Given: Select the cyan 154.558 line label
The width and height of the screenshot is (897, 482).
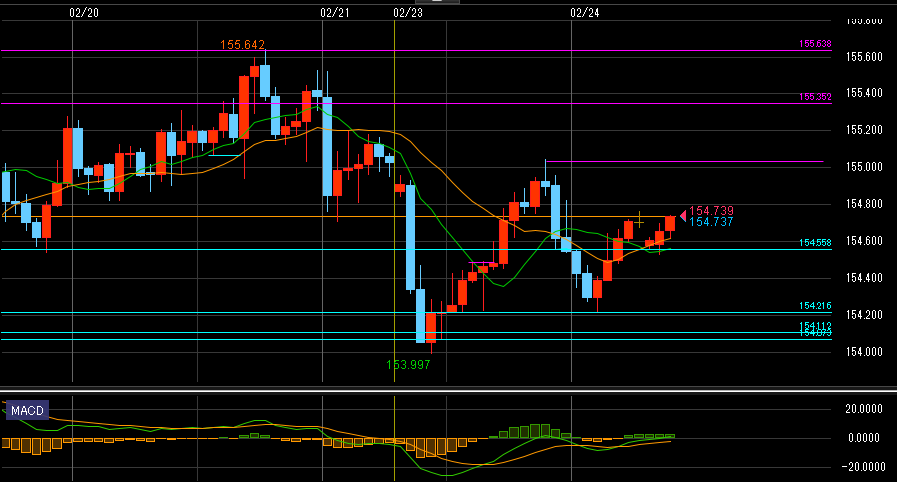Looking at the screenshot, I should click(x=815, y=243).
